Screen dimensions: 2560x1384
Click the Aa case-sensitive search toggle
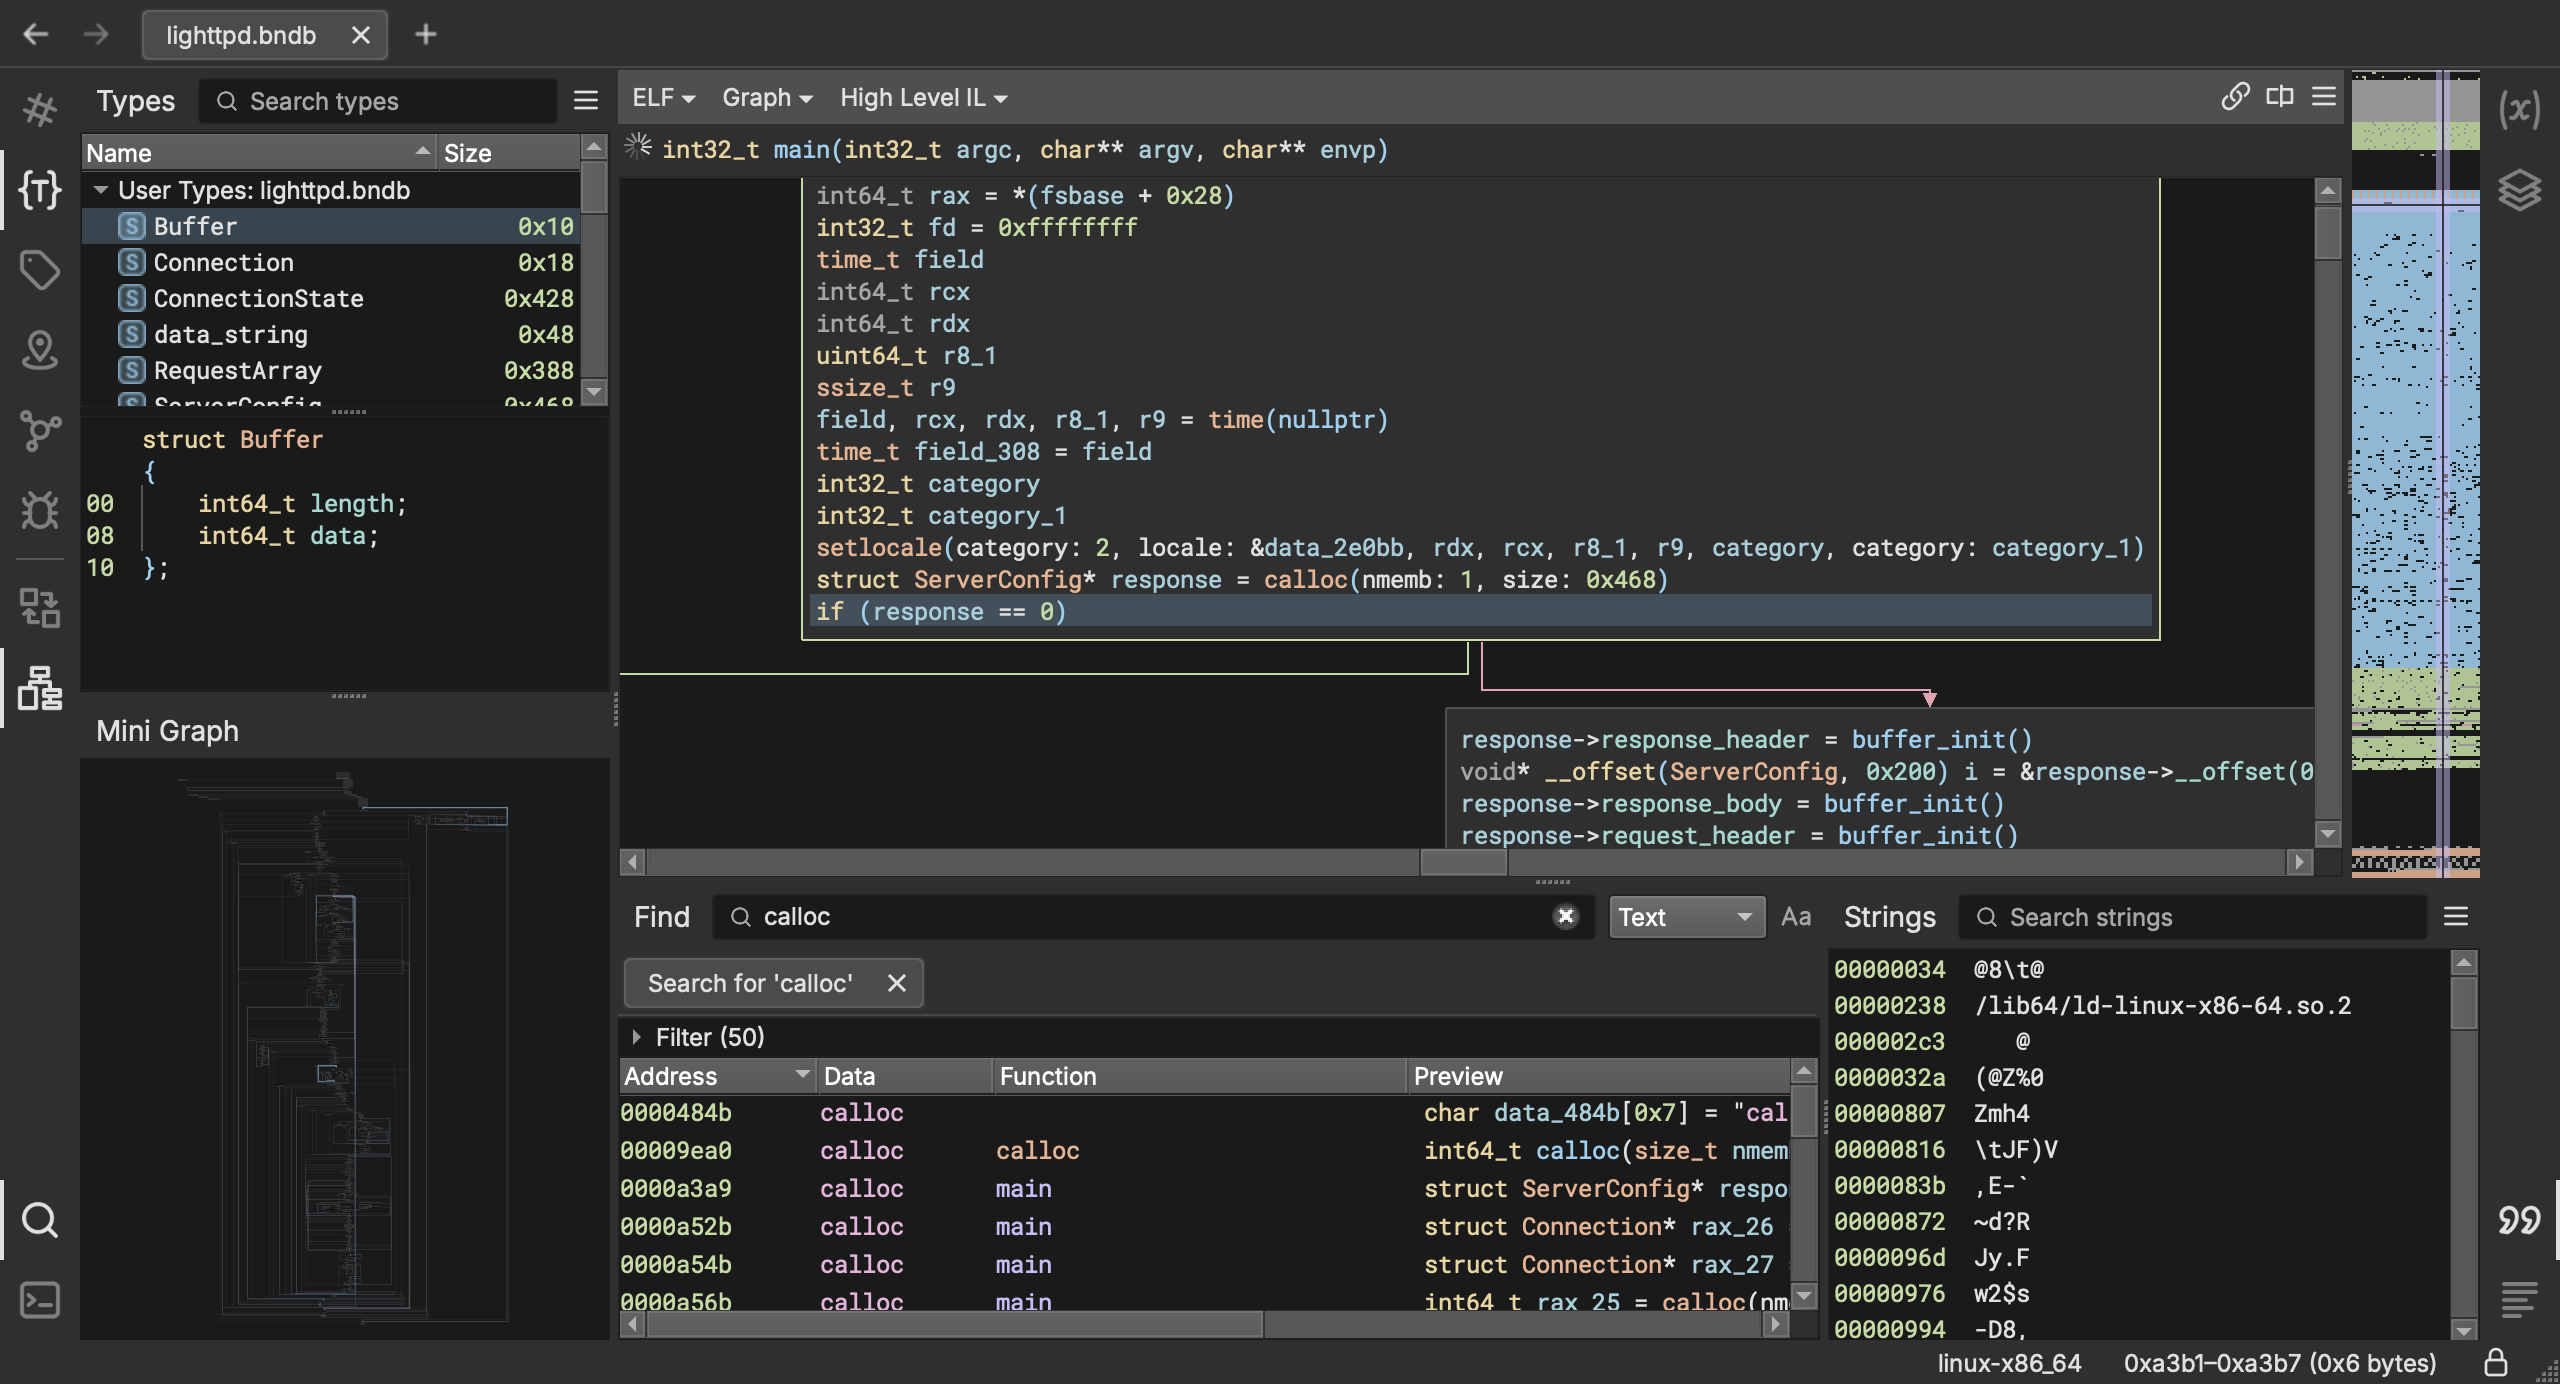[x=1795, y=917]
